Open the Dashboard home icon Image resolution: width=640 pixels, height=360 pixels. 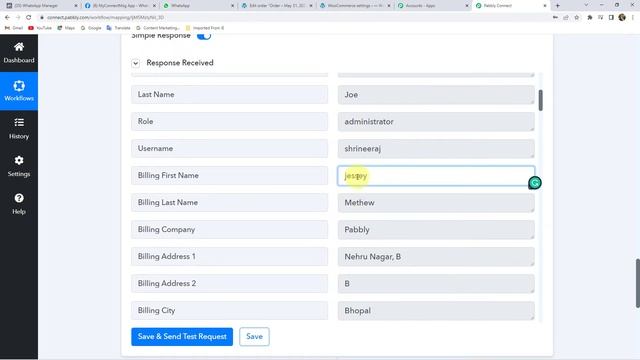click(x=19, y=47)
